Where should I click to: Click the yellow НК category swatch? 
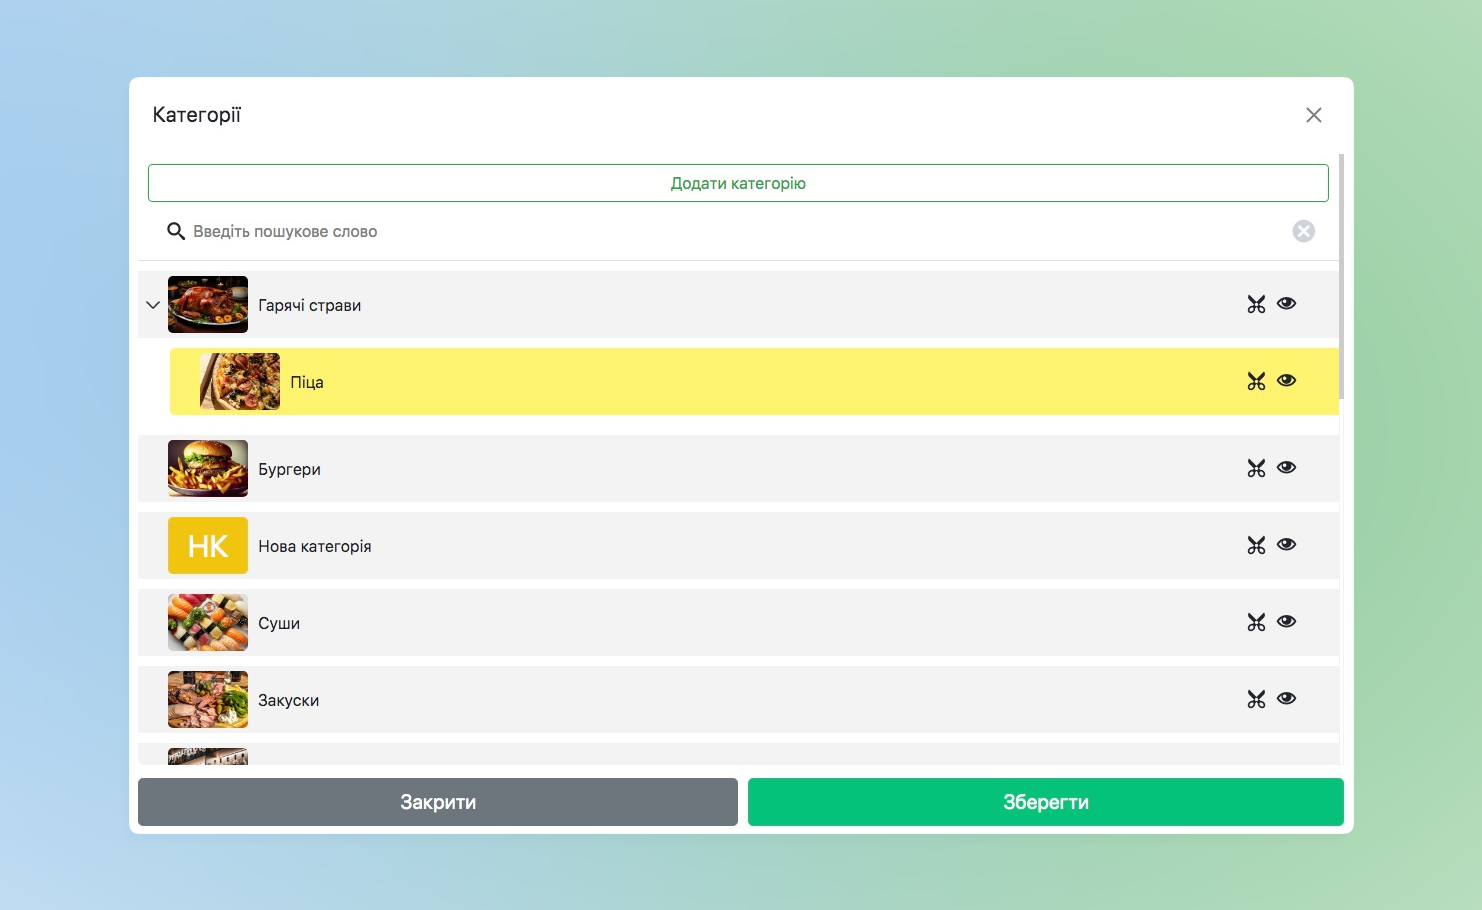tap(208, 545)
